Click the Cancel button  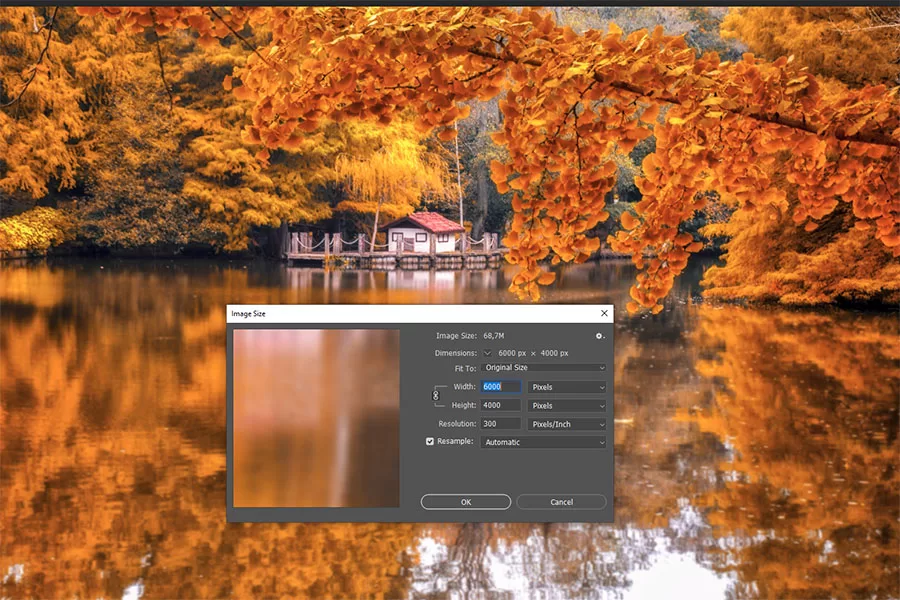[561, 502]
